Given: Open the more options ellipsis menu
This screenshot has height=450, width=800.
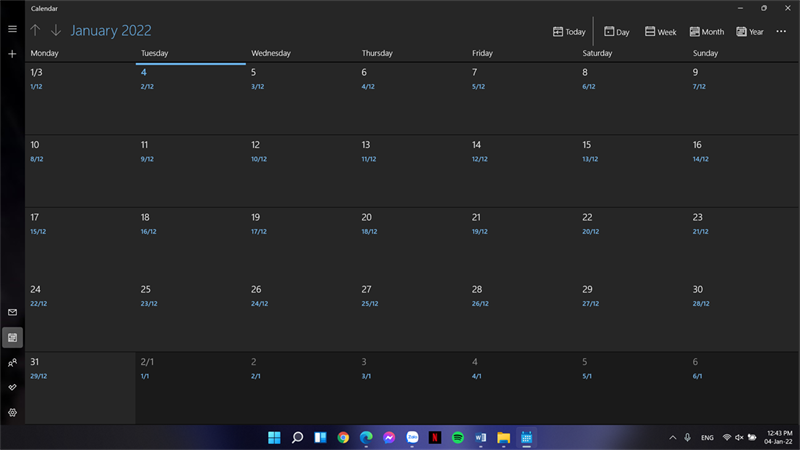Looking at the screenshot, I should point(781,32).
